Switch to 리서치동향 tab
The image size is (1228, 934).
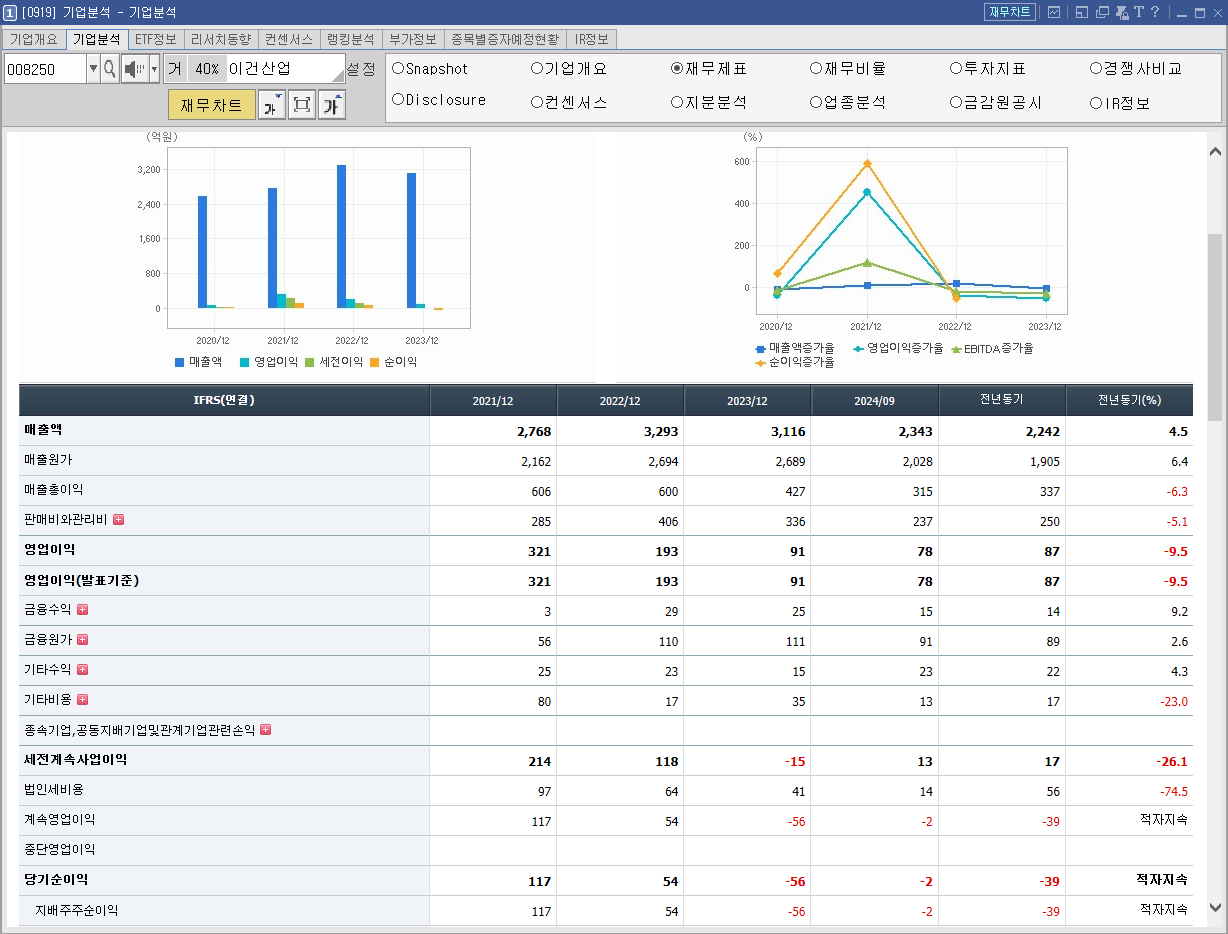pyautogui.click(x=221, y=40)
